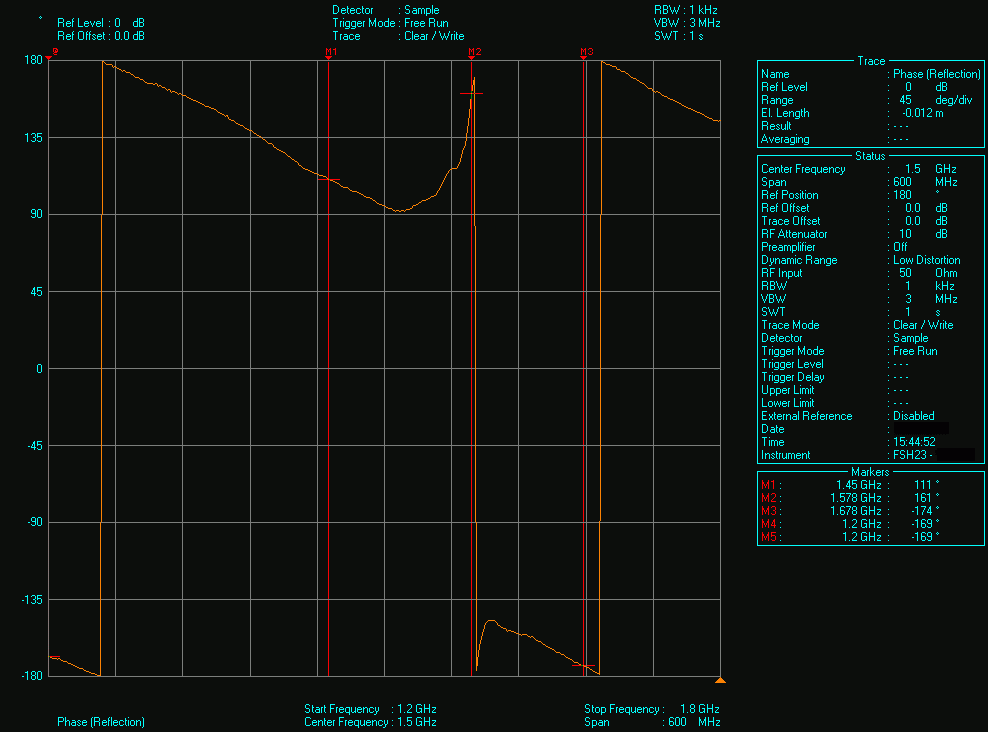The height and width of the screenshot is (732, 988).
Task: Click the Time value 15:44:52
Action: point(914,442)
